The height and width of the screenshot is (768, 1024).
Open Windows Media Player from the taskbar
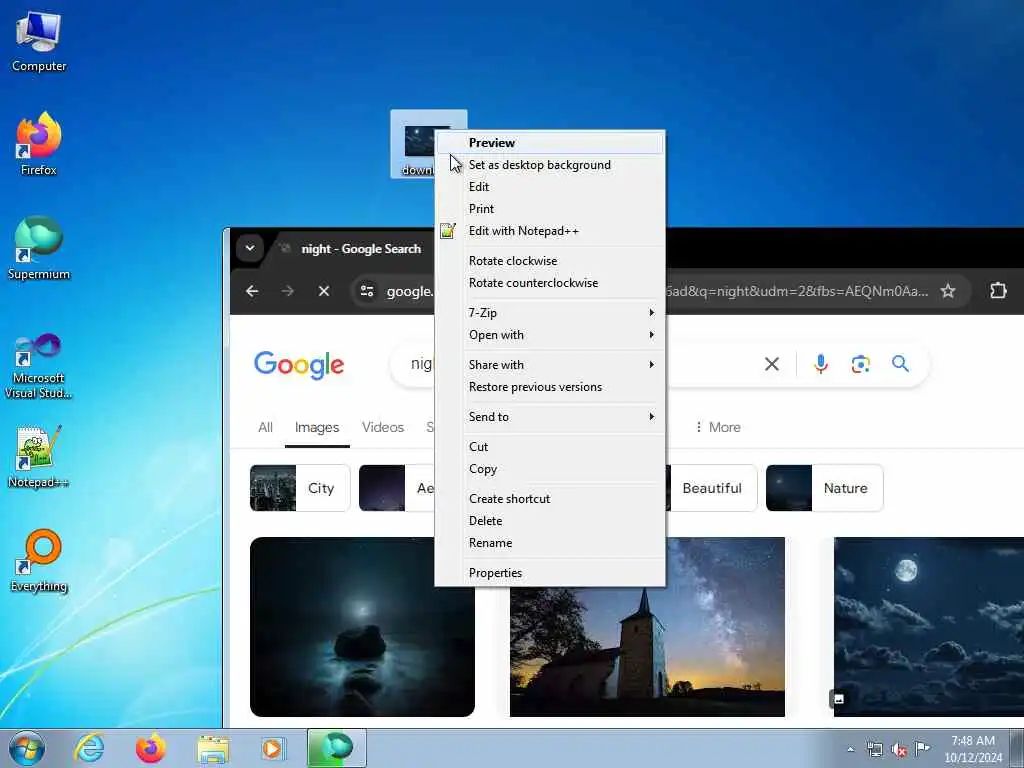272,748
